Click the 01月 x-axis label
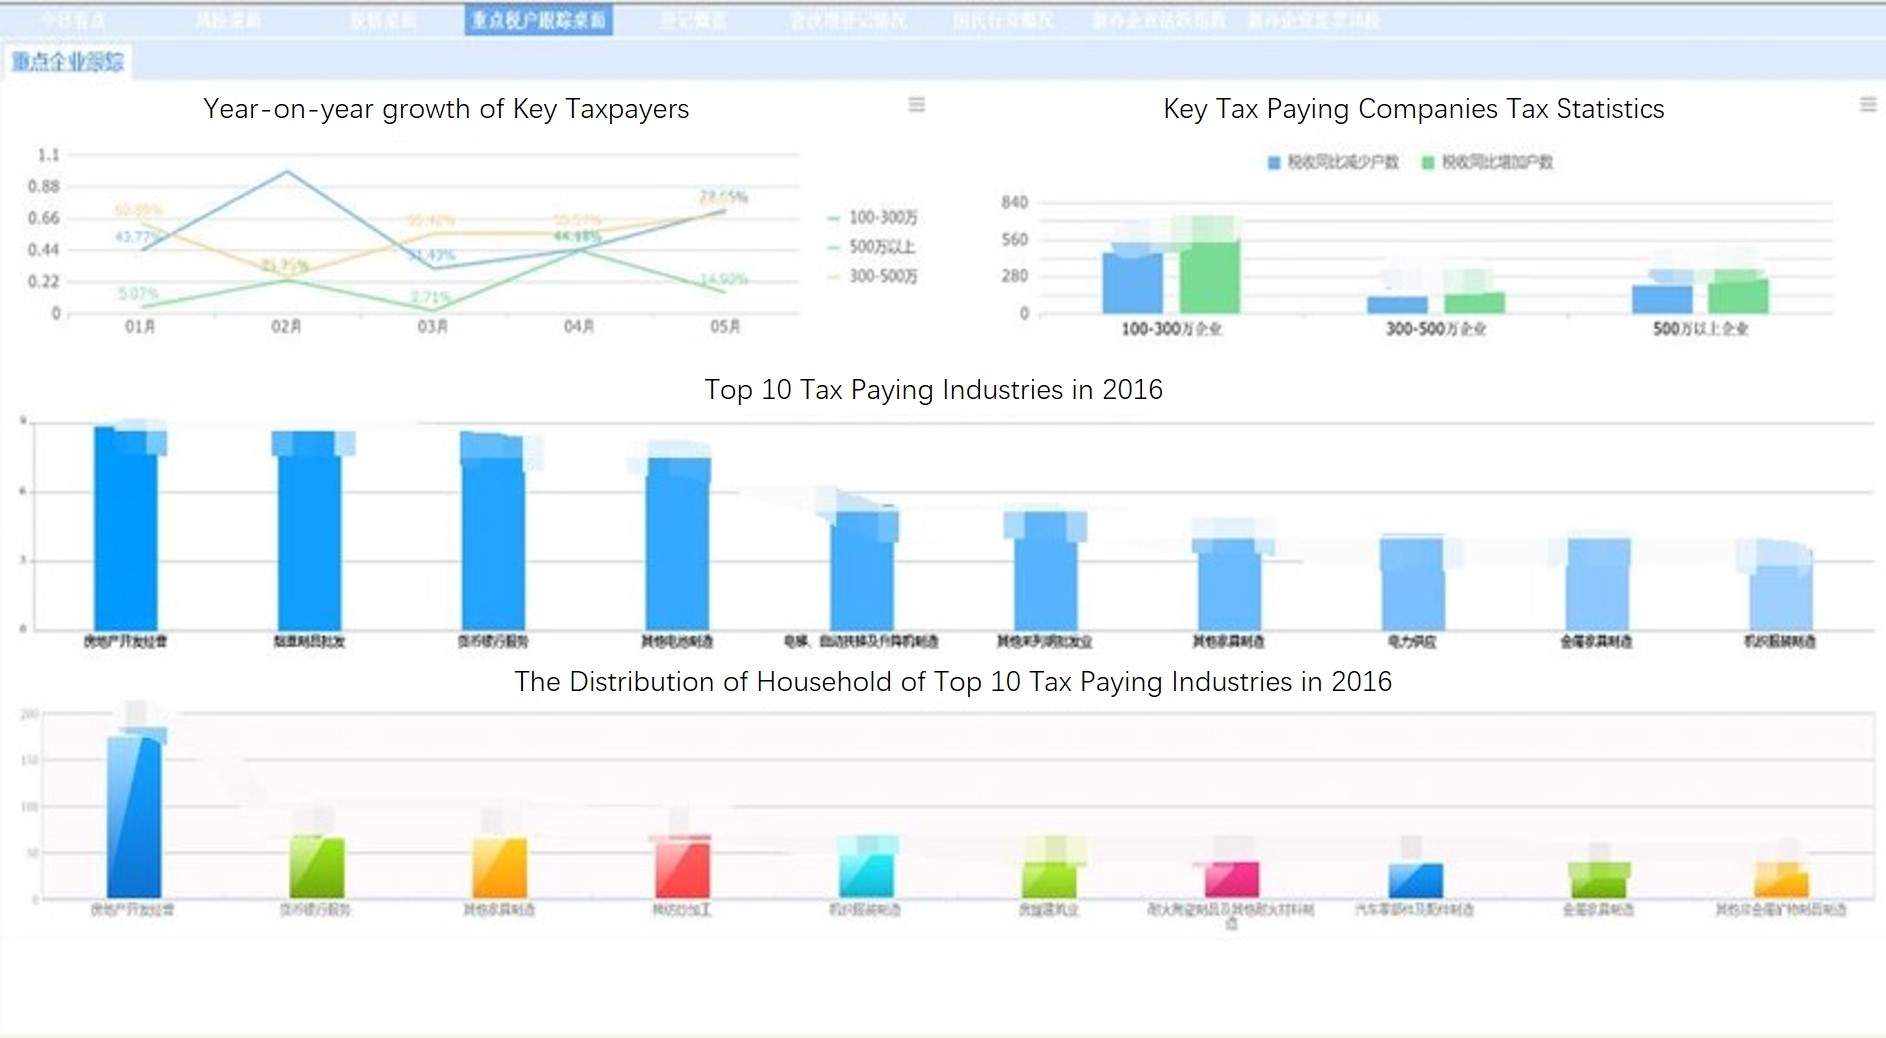Viewport: 1886px width, 1038px height. 140,327
